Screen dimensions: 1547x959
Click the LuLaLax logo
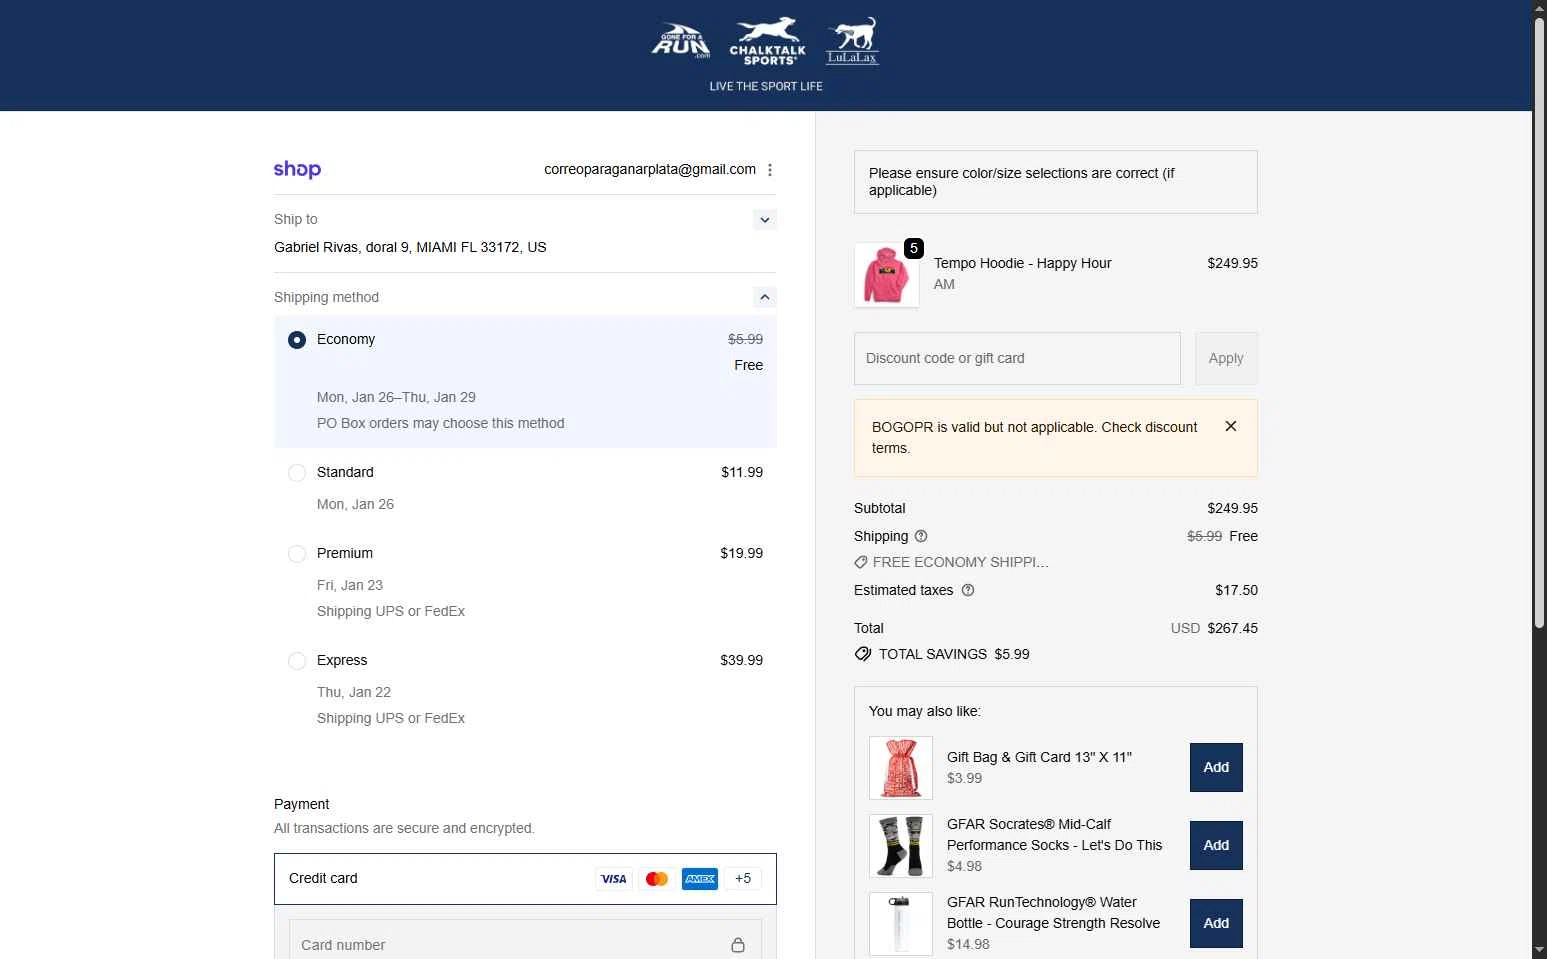852,41
